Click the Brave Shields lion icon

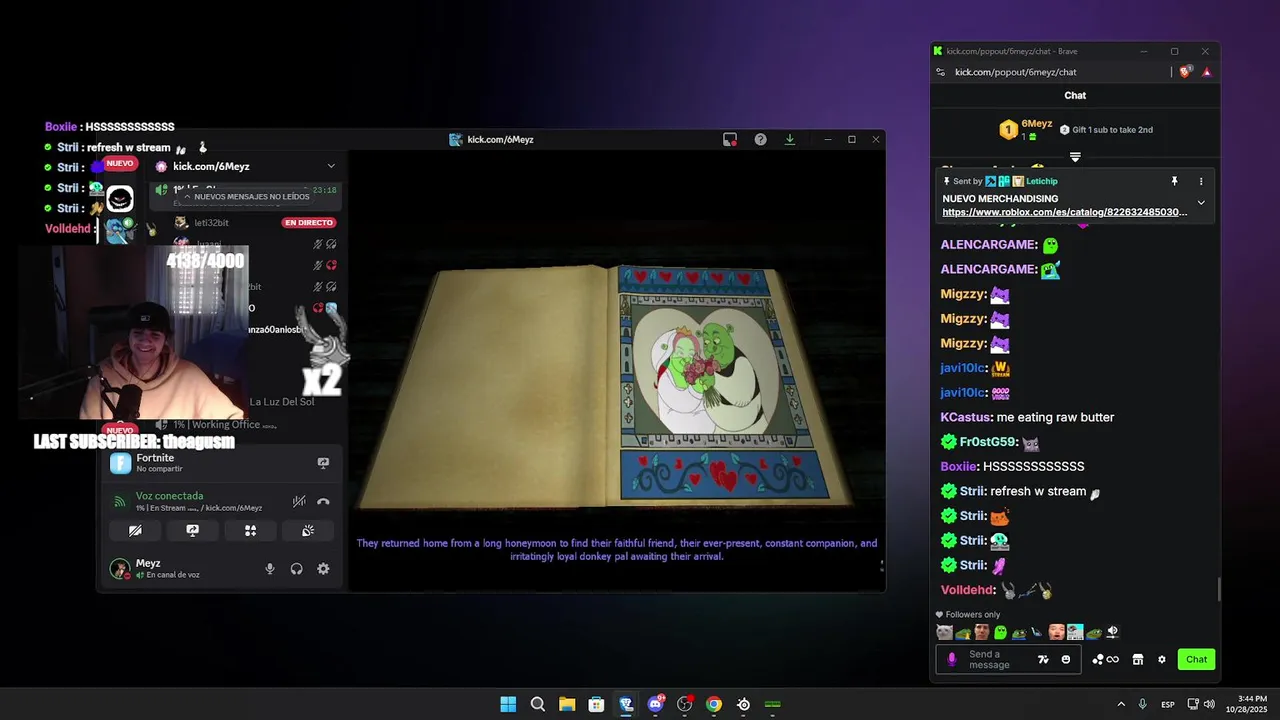(x=1186, y=72)
